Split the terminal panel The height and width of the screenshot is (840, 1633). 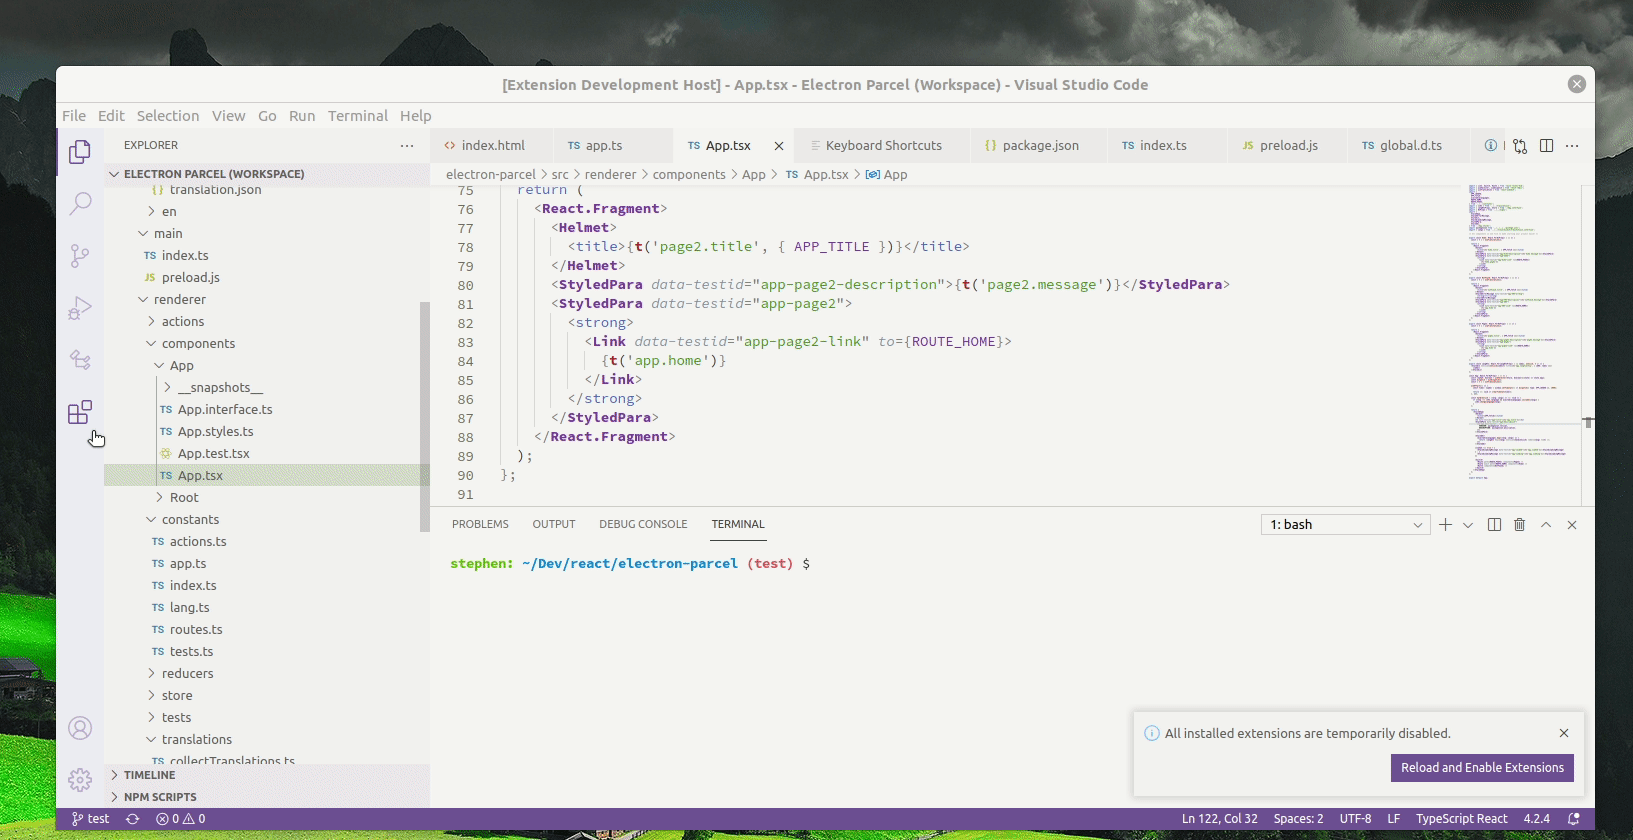click(1494, 525)
